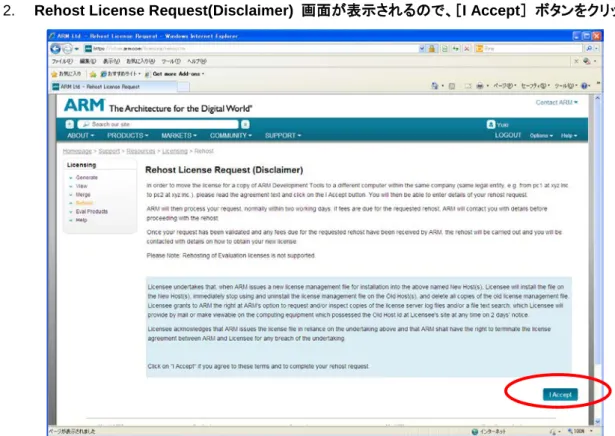Click the page vertical scrollbar
The height and width of the screenshot is (436, 615).
click(x=597, y=259)
